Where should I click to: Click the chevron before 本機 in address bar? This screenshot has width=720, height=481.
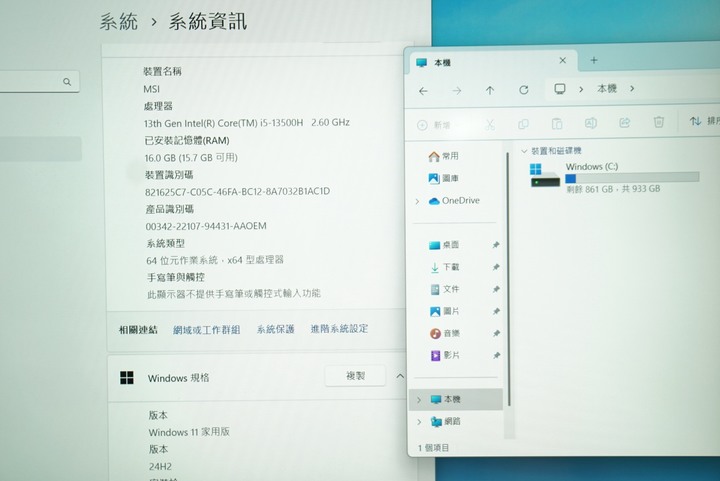click(x=581, y=89)
